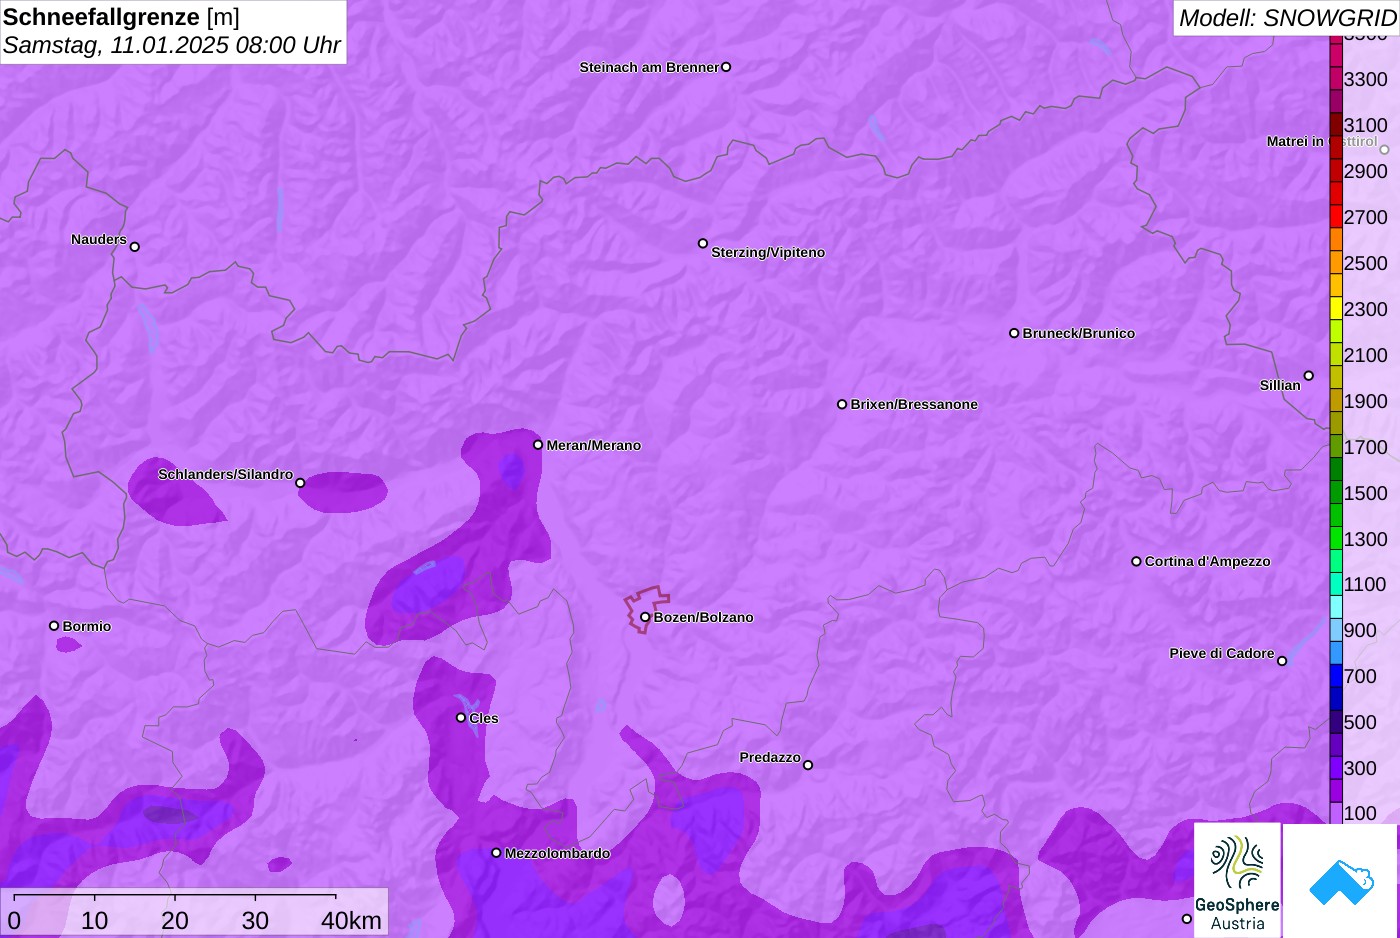Click the Bozen/Bolzano city marker
Image resolution: width=1400 pixels, height=938 pixels.
pyautogui.click(x=645, y=617)
